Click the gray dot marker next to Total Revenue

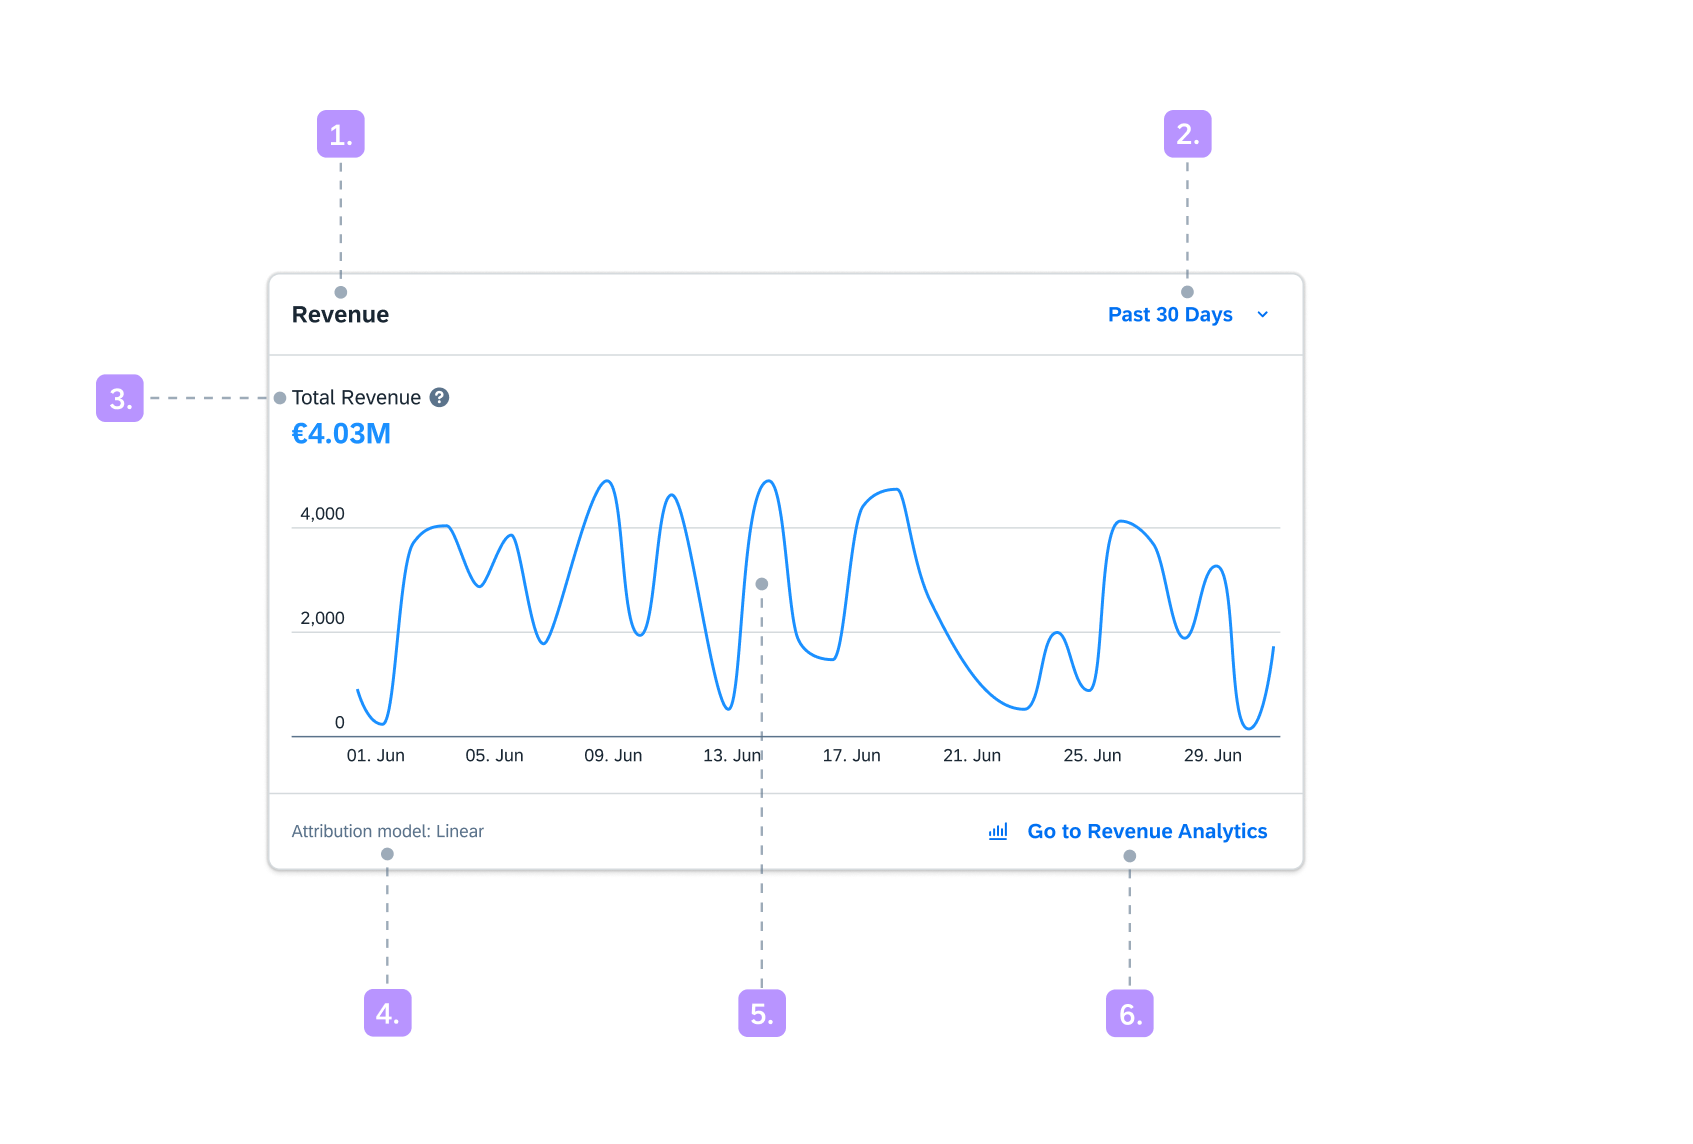[x=281, y=396]
